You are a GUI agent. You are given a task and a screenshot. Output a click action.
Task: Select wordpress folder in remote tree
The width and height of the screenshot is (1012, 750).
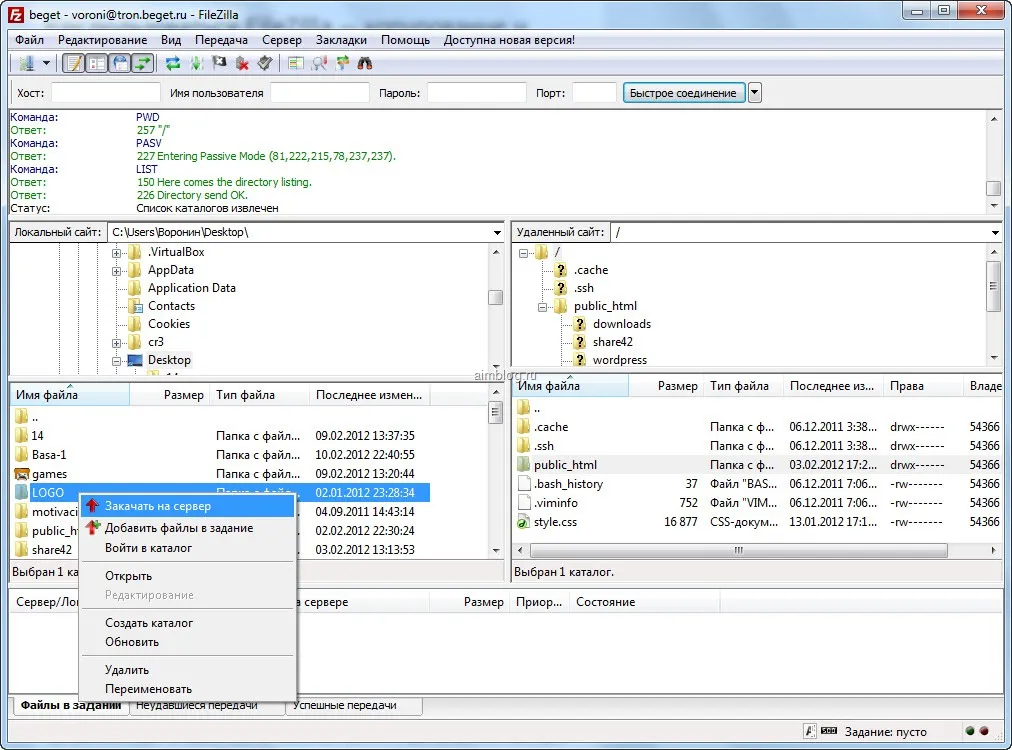tap(620, 360)
